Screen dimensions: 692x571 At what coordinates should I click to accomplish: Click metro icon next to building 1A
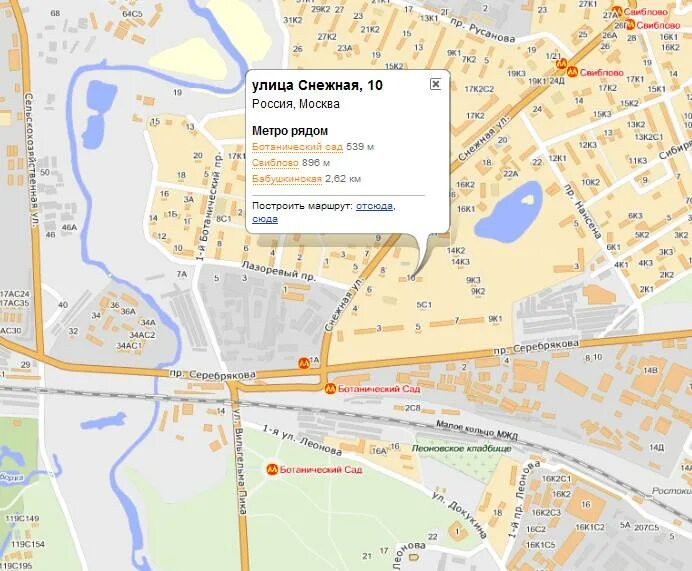(x=304, y=363)
